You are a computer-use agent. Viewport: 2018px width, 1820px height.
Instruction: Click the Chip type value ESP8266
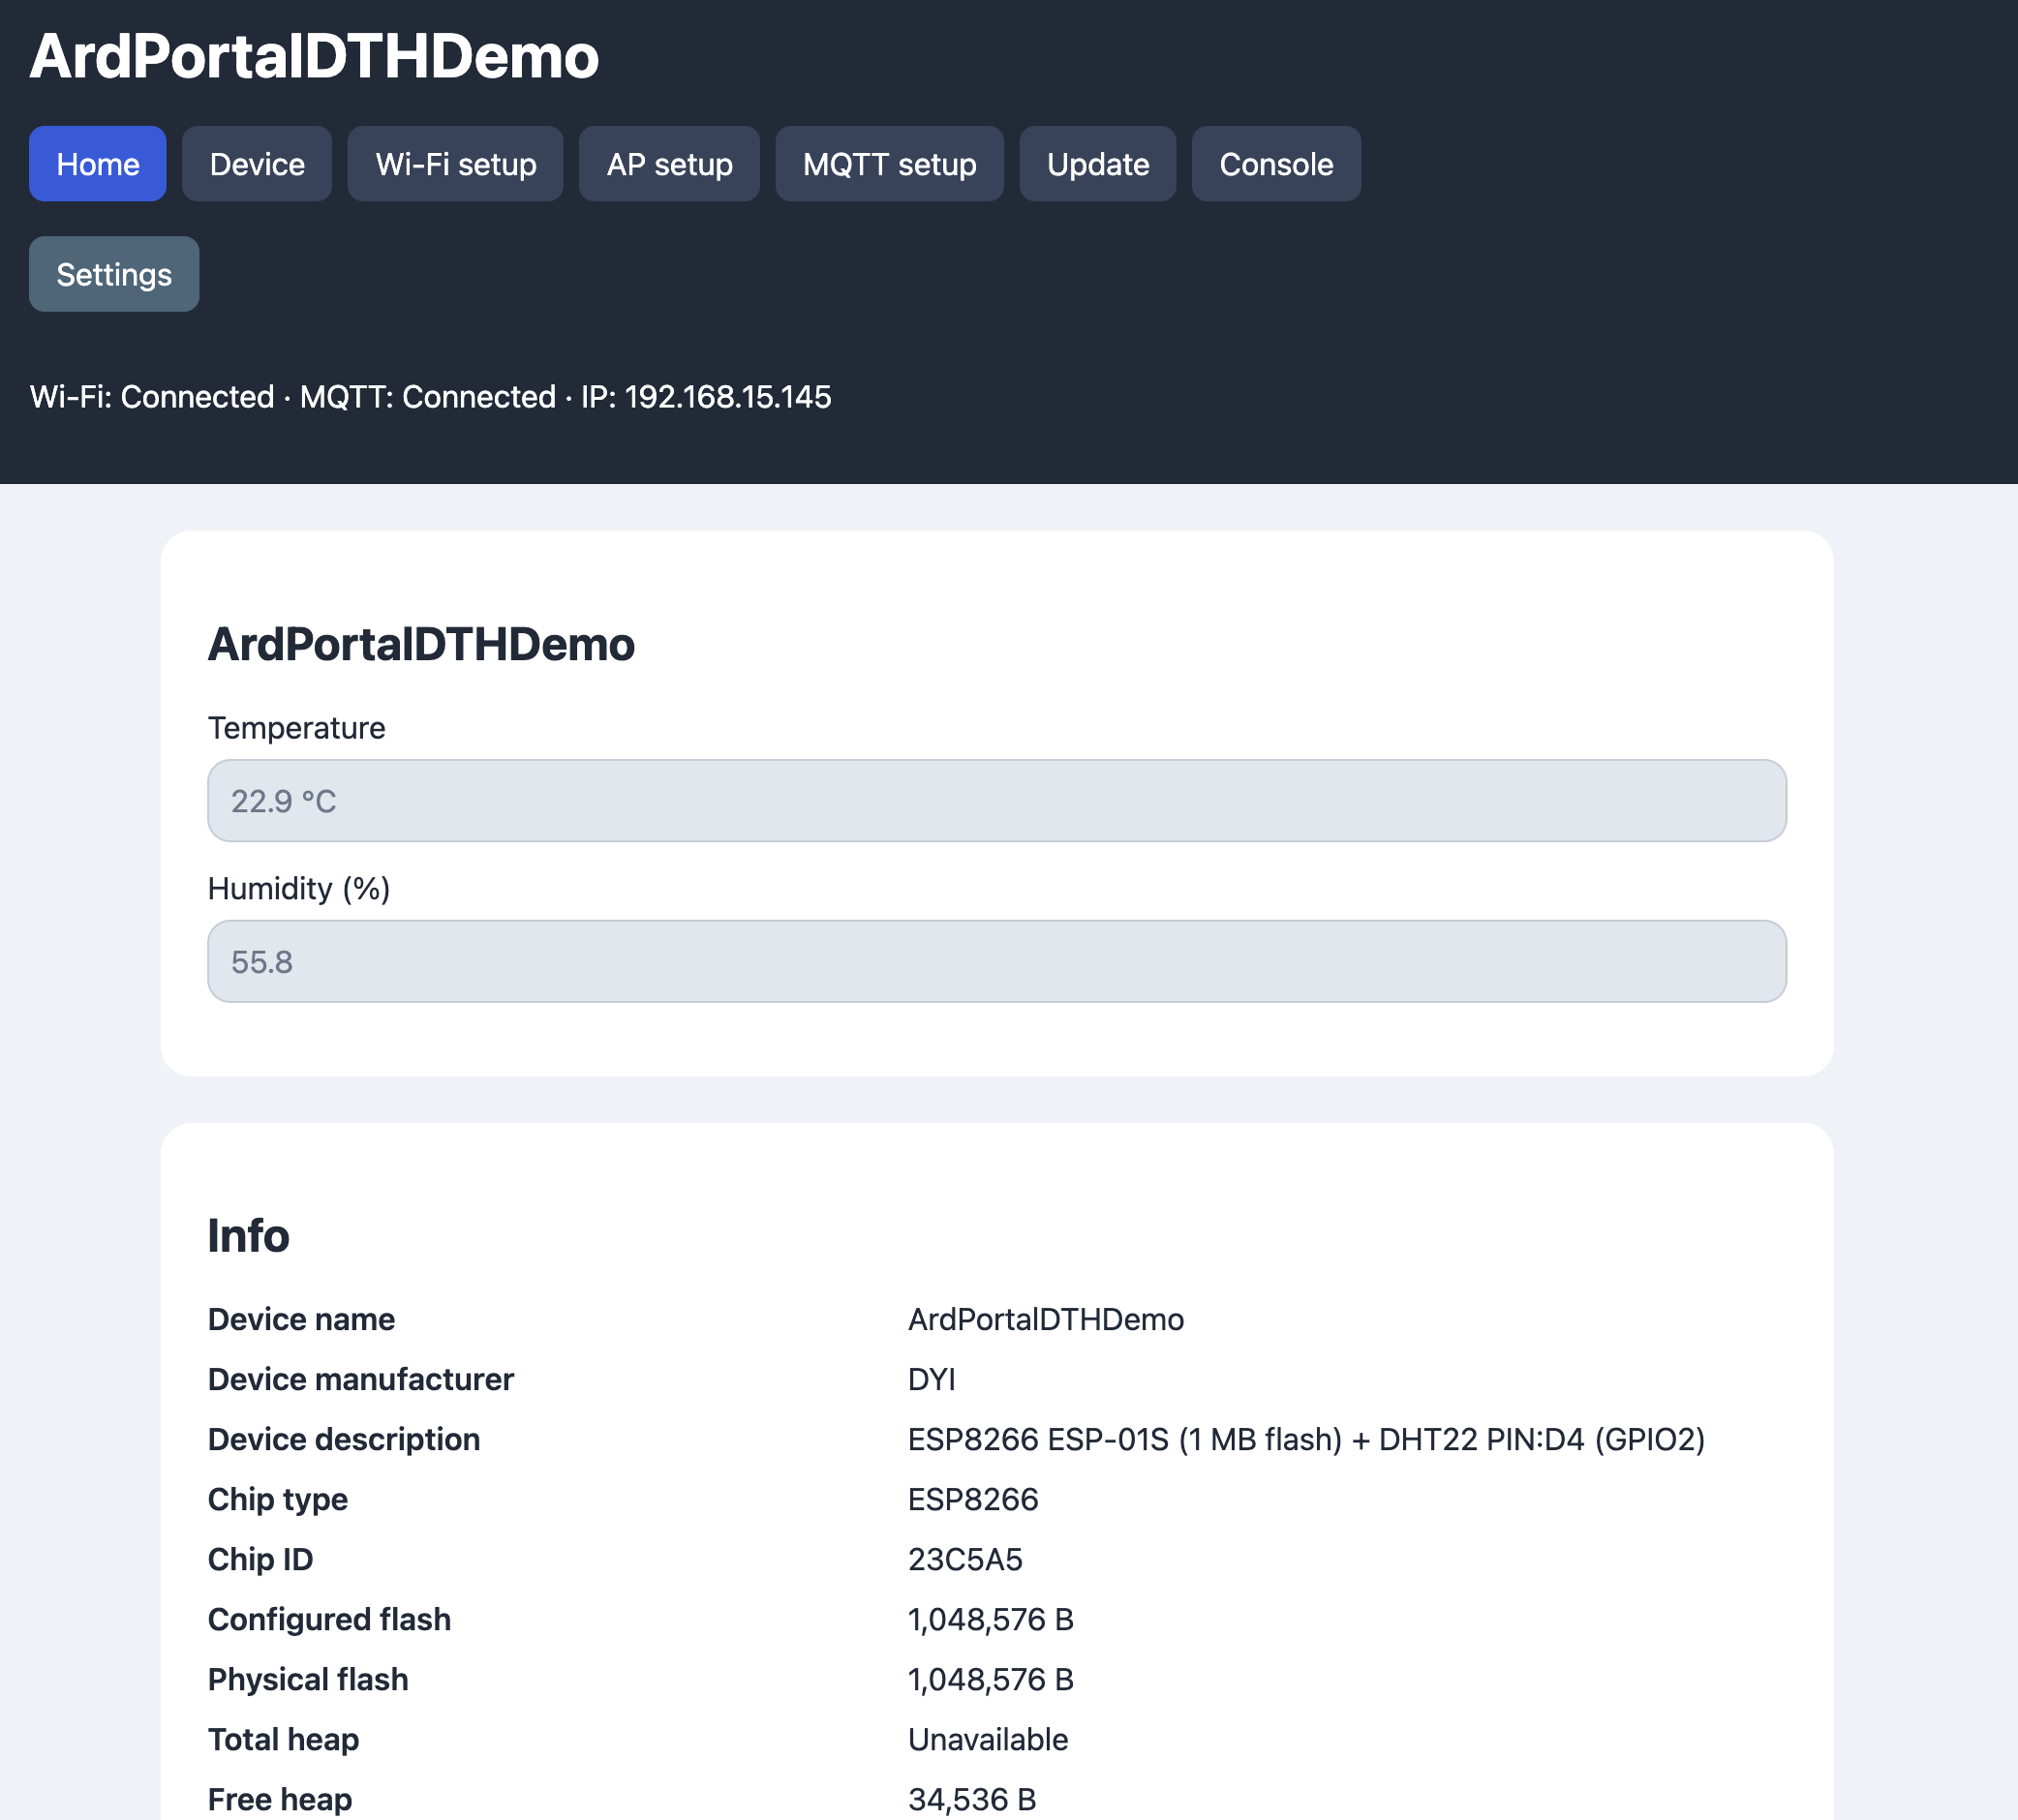973,1500
